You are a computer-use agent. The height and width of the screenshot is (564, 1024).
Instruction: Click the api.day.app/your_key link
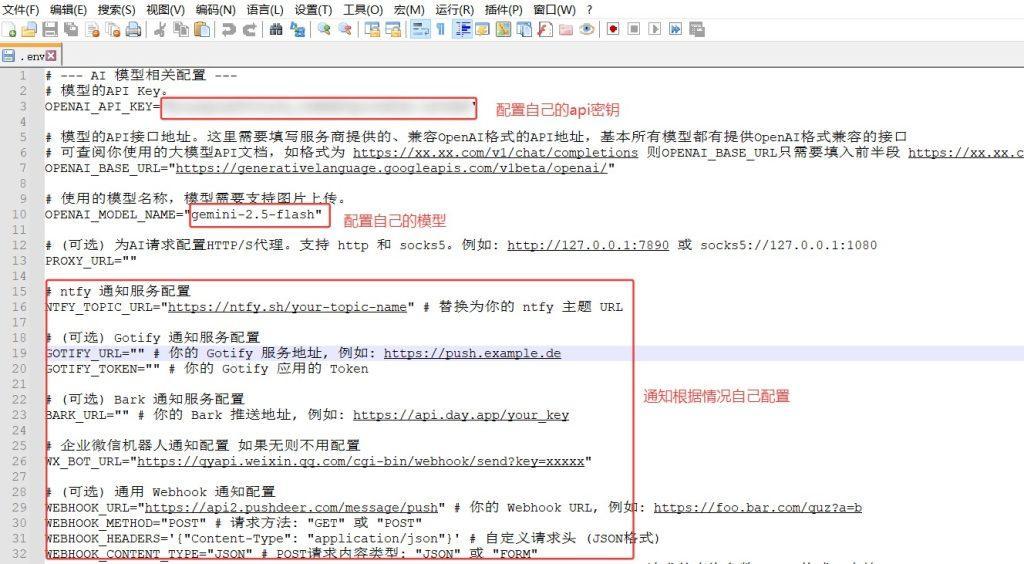coord(460,415)
